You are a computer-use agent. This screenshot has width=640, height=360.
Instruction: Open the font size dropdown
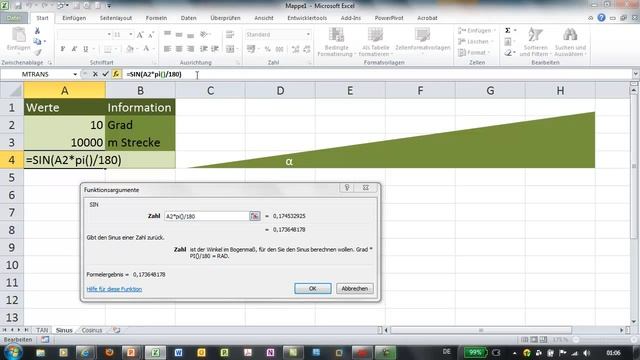131,35
